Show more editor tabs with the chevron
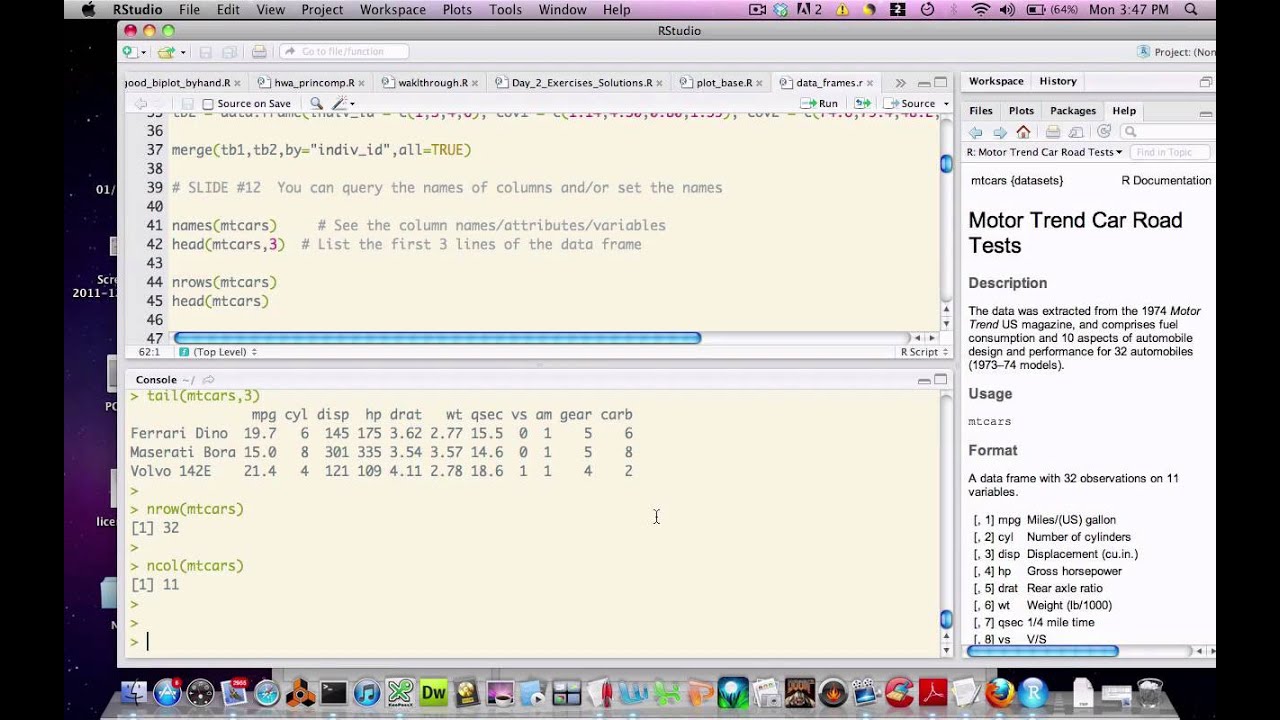The image size is (1280, 720). pyautogui.click(x=900, y=83)
